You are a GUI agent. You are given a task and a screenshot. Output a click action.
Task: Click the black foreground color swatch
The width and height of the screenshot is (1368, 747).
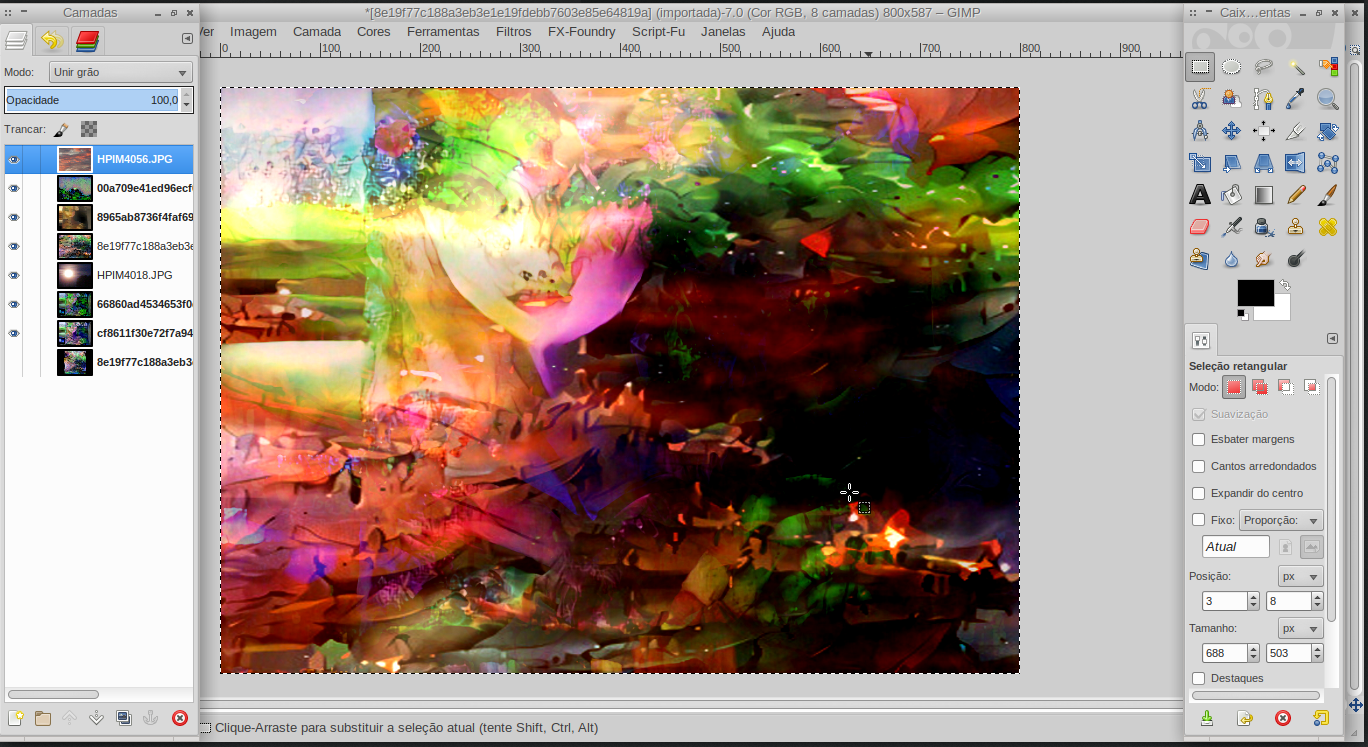point(1255,293)
